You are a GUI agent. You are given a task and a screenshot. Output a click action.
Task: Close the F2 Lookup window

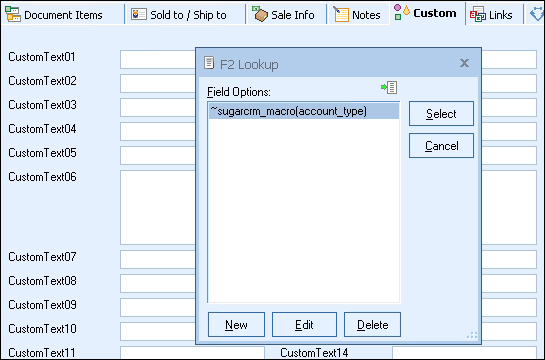tap(464, 63)
